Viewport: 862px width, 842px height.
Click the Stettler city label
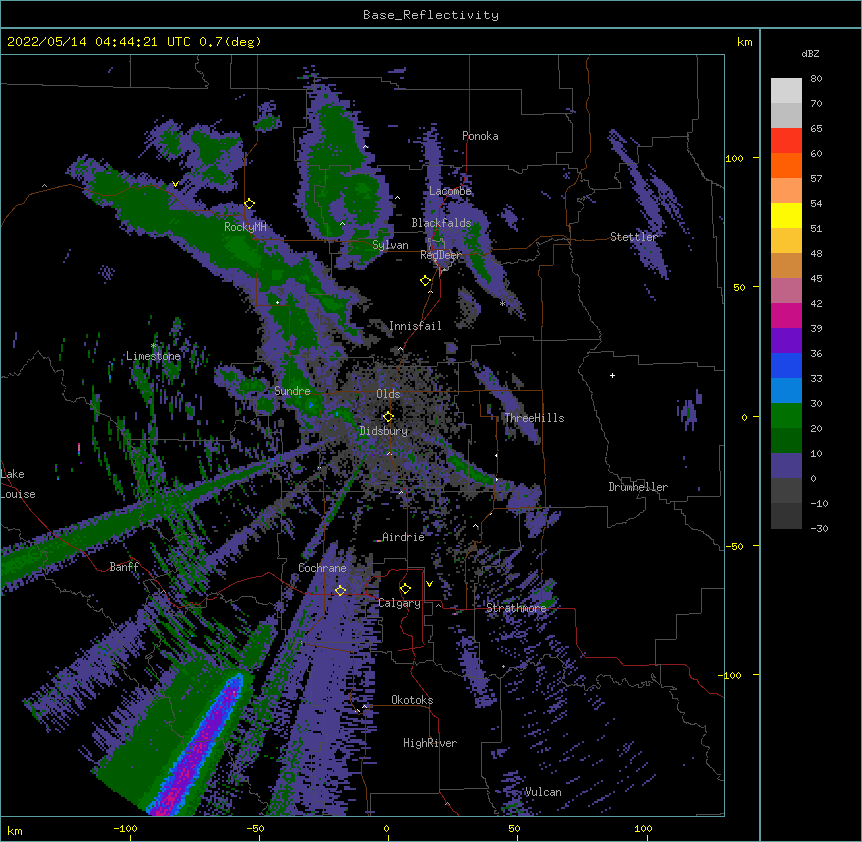point(634,237)
